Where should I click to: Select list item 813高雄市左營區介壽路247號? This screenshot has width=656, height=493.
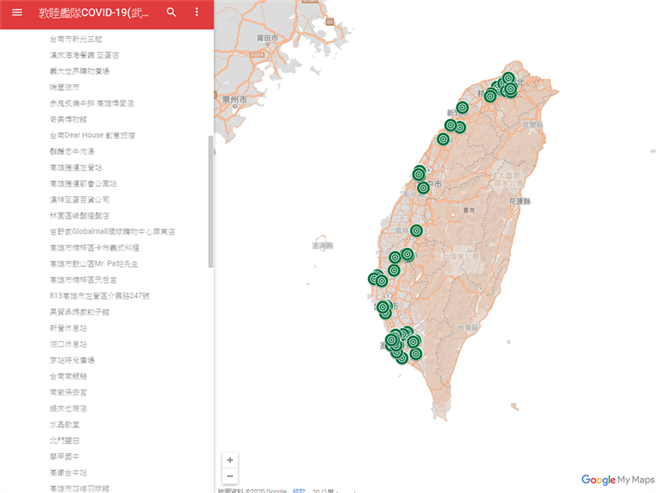[x=100, y=296]
